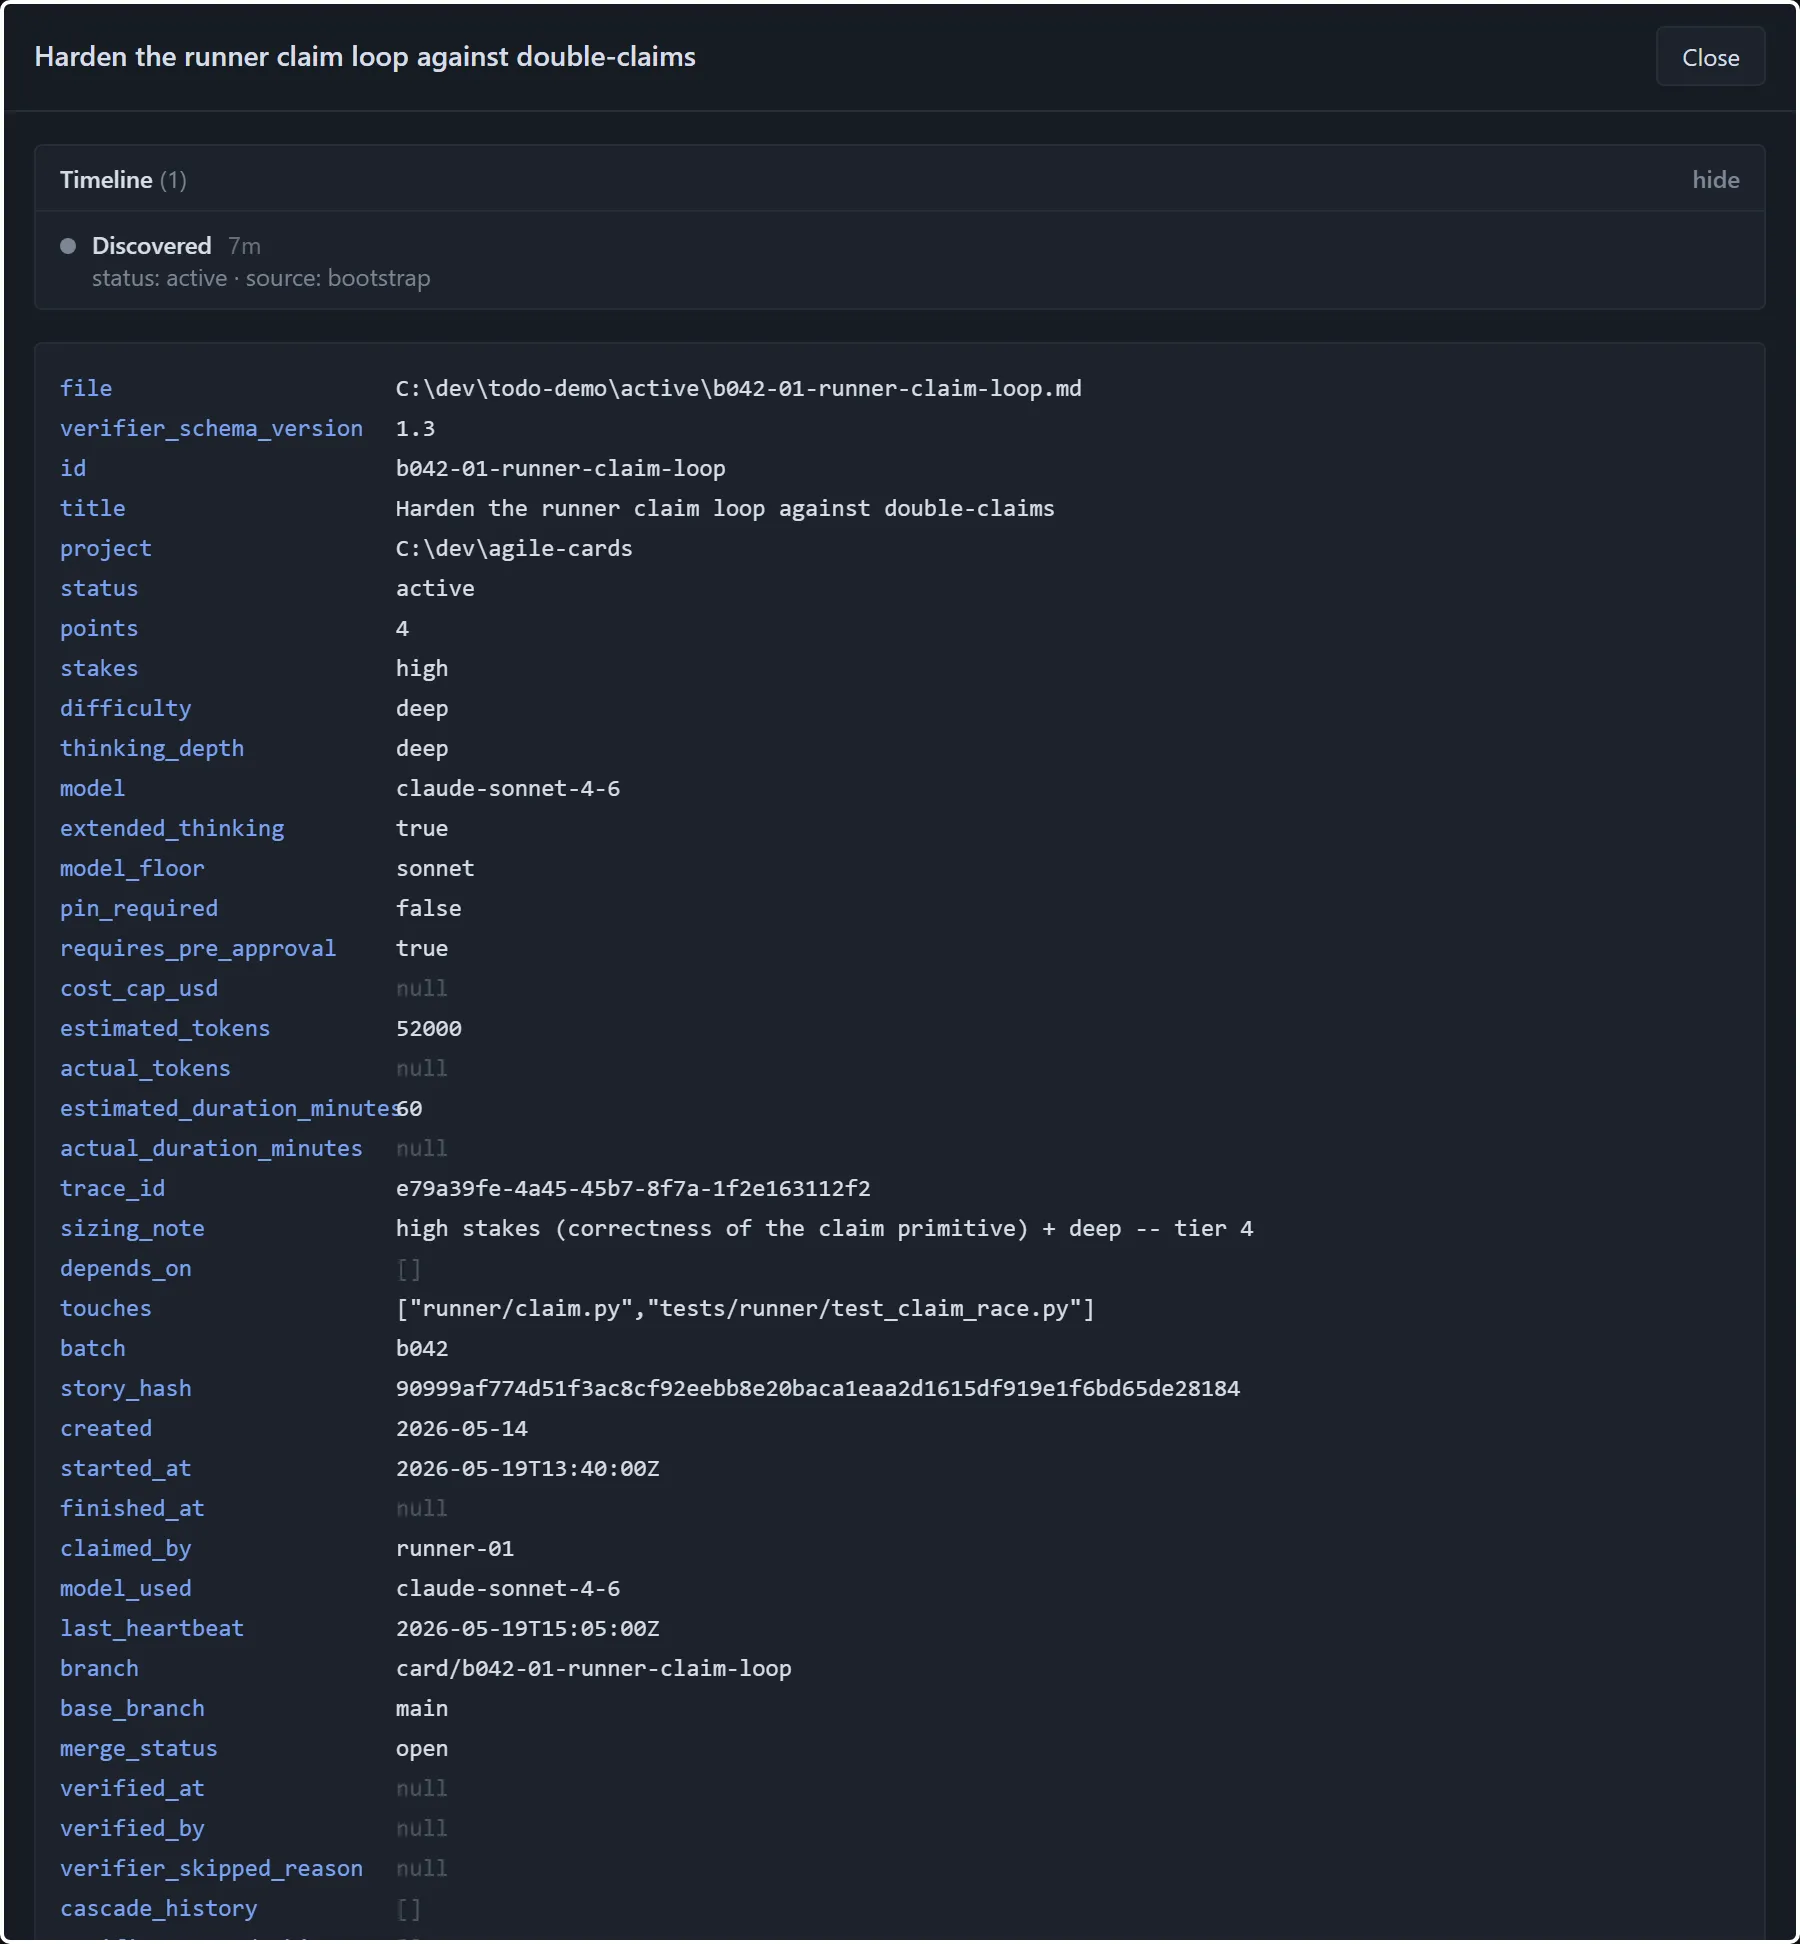Select the merge_status field label
The image size is (1800, 1944).
[x=138, y=1748]
